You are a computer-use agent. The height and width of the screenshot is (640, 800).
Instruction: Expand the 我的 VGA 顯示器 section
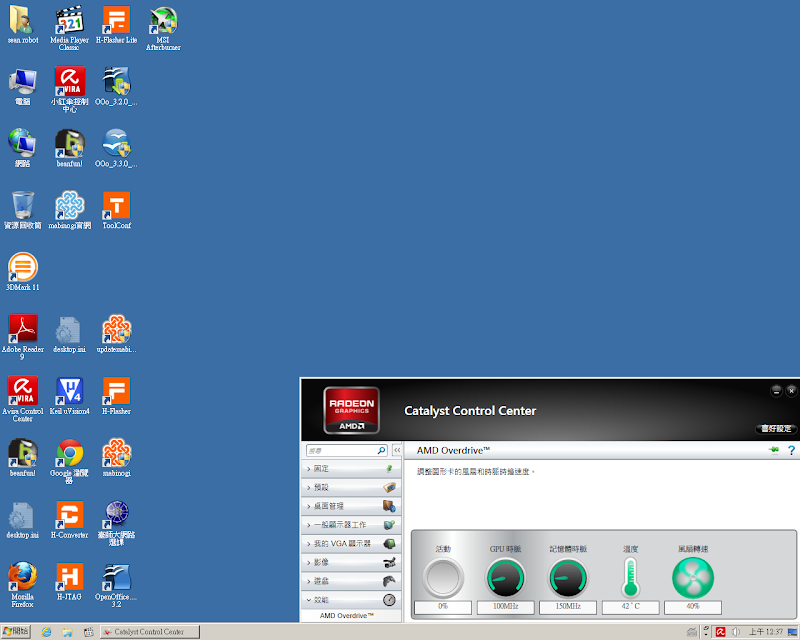click(351, 544)
